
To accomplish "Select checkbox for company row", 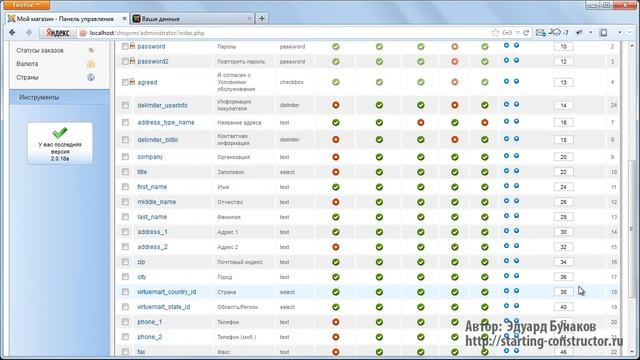I will click(125, 157).
